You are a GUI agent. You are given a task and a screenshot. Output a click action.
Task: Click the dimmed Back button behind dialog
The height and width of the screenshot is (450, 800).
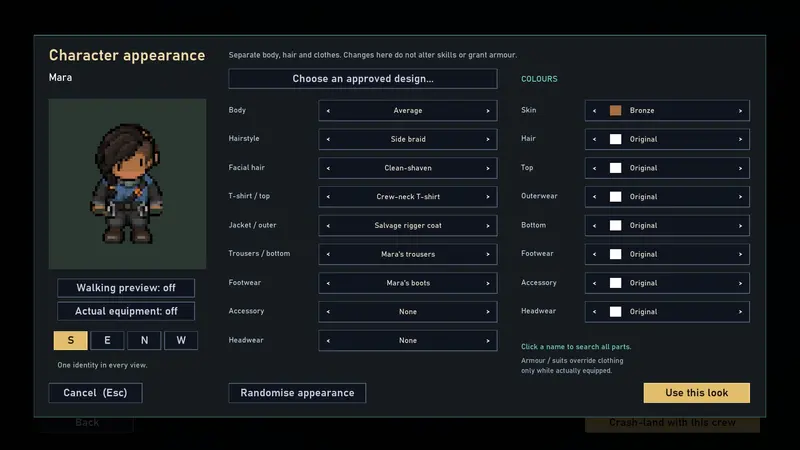87,423
